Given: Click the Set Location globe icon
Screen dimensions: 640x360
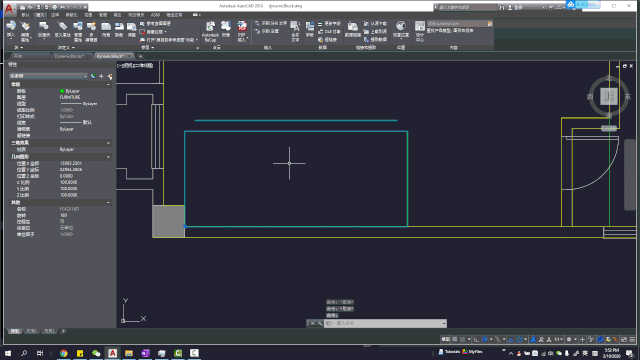Looking at the screenshot, I should click(x=400, y=30).
